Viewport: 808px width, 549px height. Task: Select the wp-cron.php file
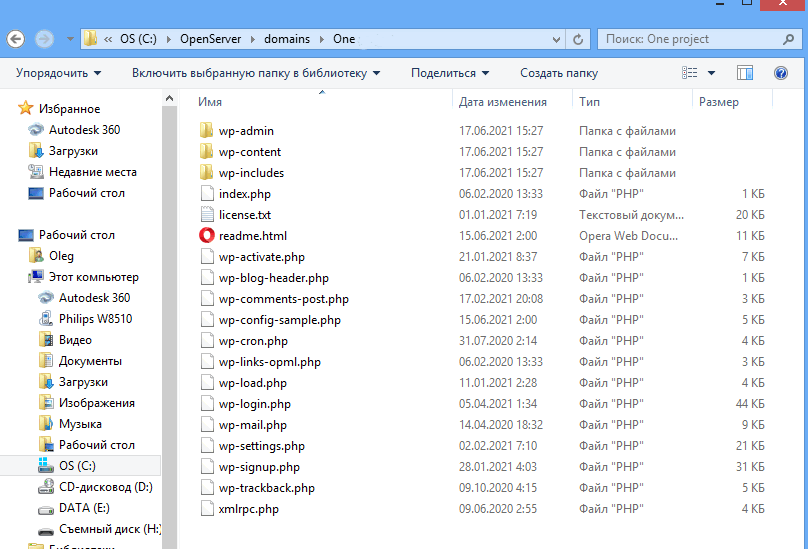click(x=253, y=341)
